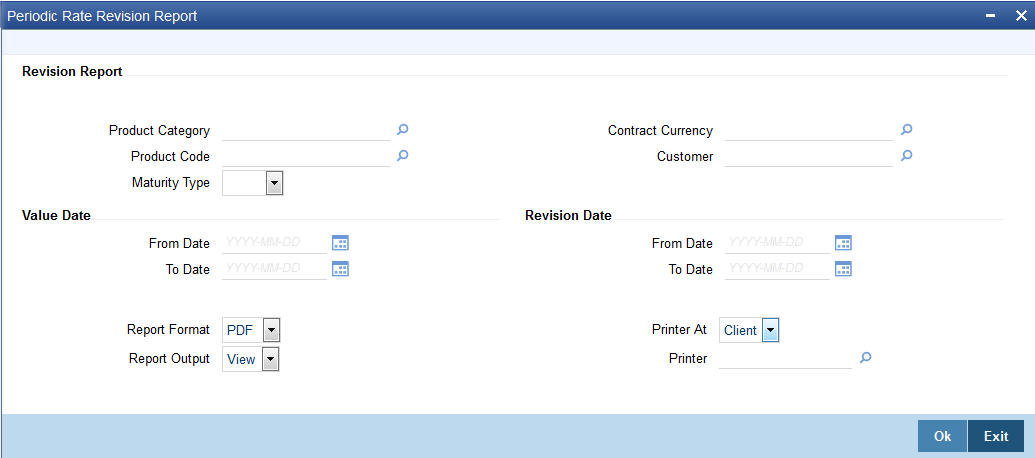Viewport: 1035px width, 458px height.
Task: Focus the Printer input field
Action: coord(785,359)
